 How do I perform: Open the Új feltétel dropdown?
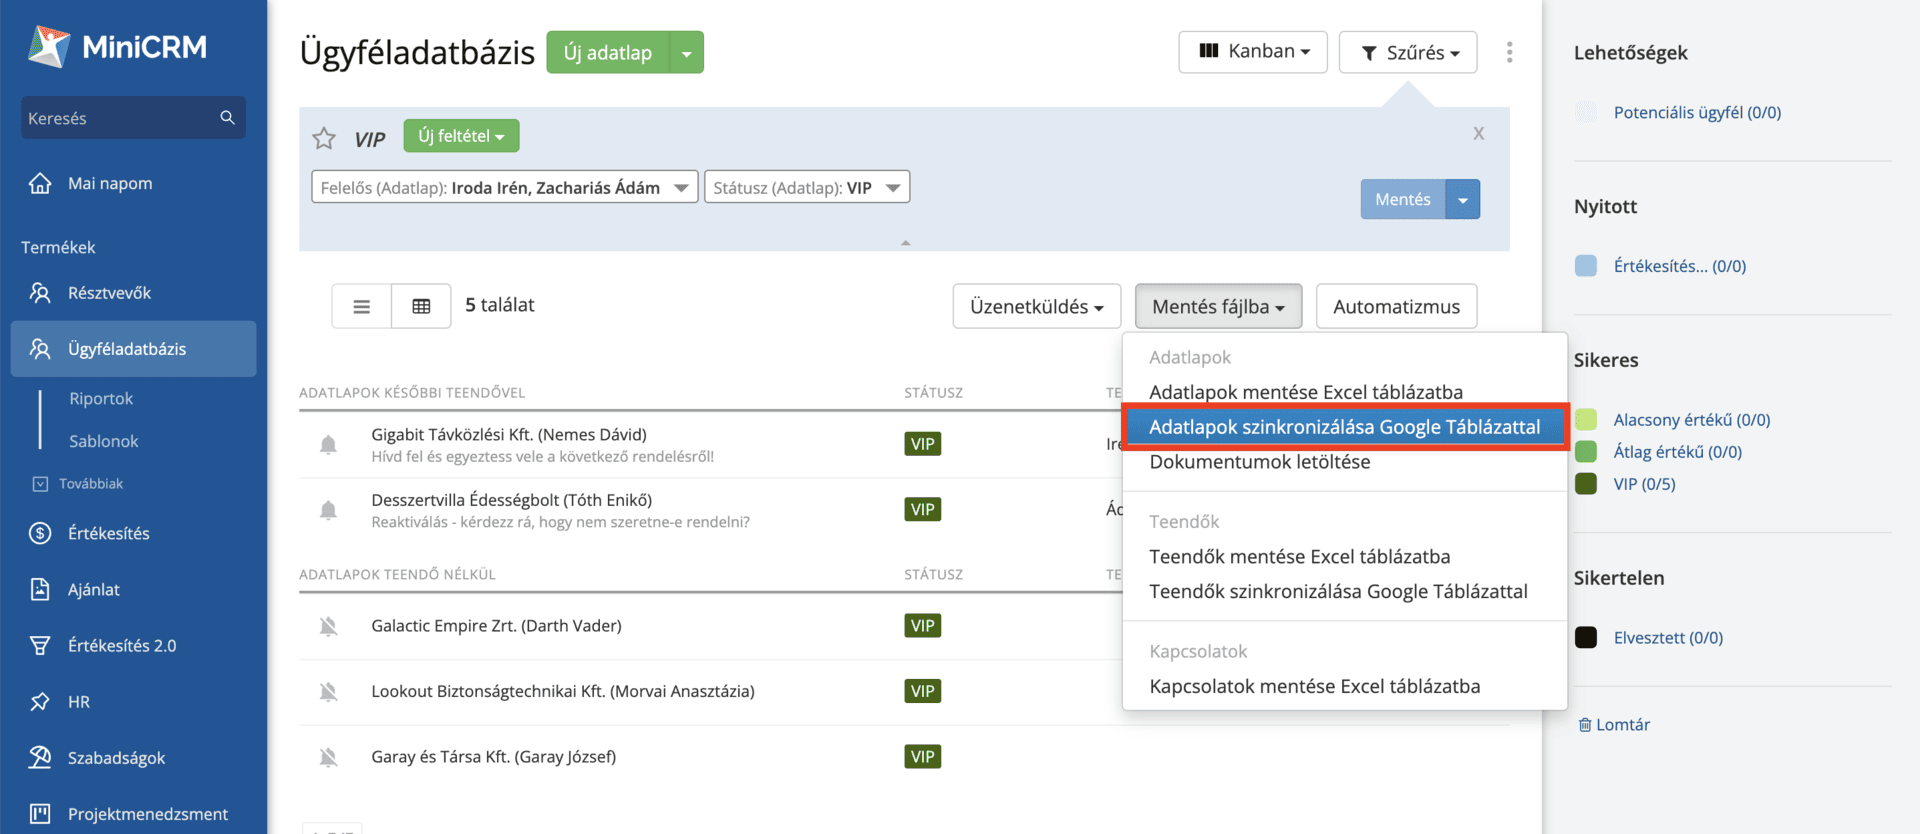461,136
